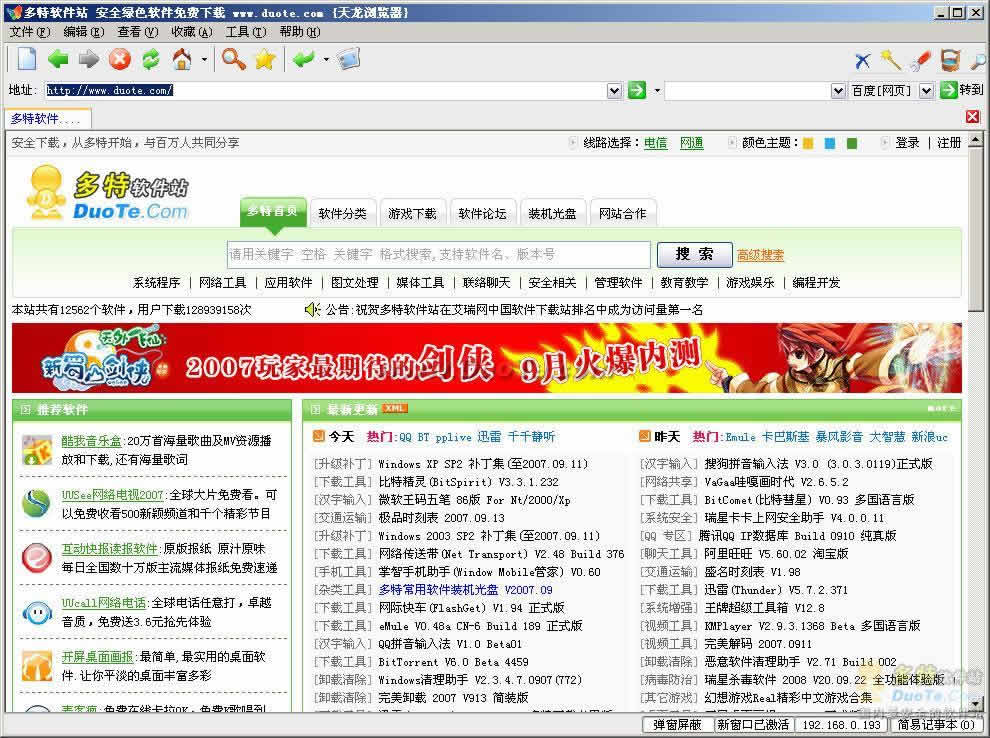990x738 pixels.
Task: Expand the home button dropdown arrow
Action: tap(204, 60)
